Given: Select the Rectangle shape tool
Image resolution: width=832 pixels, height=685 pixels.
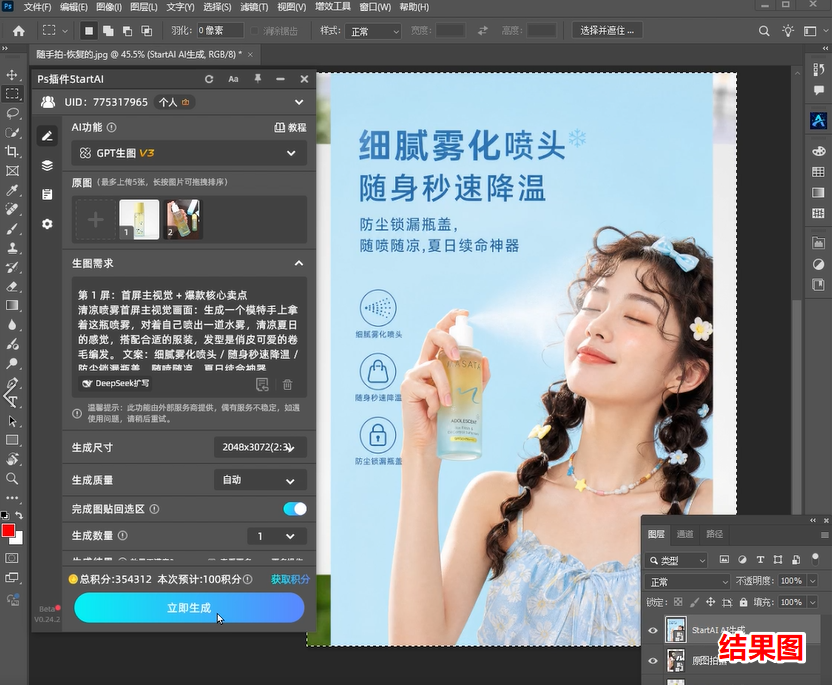Looking at the screenshot, I should (12, 440).
